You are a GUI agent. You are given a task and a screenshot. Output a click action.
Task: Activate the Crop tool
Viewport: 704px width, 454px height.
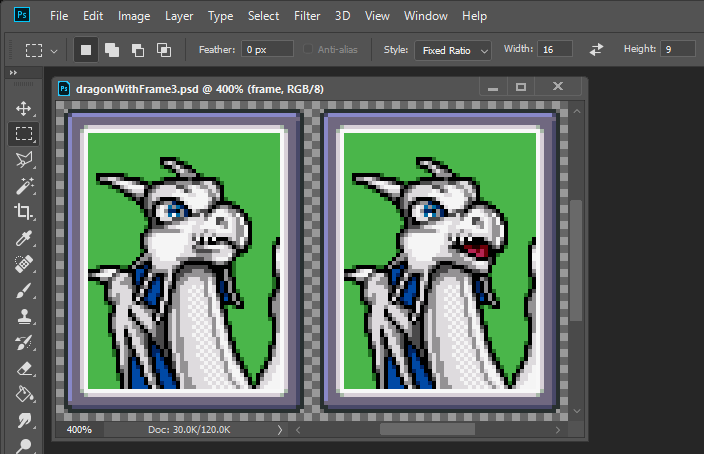coord(24,212)
